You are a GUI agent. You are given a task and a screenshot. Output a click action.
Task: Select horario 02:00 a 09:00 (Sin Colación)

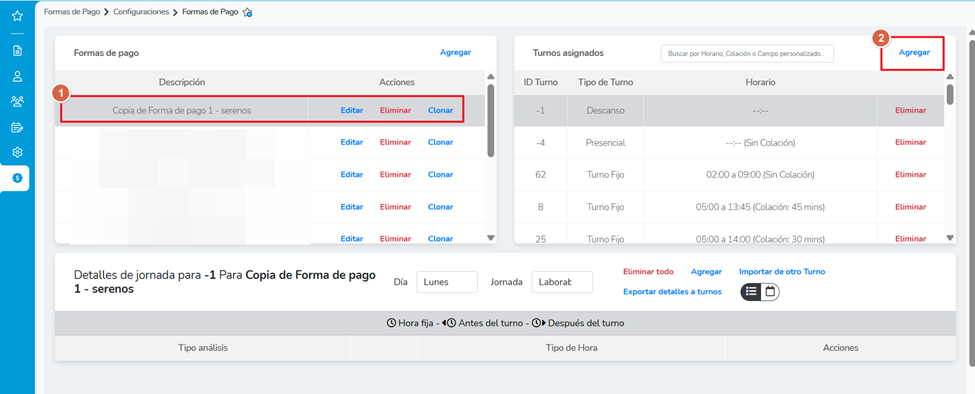tap(760, 175)
